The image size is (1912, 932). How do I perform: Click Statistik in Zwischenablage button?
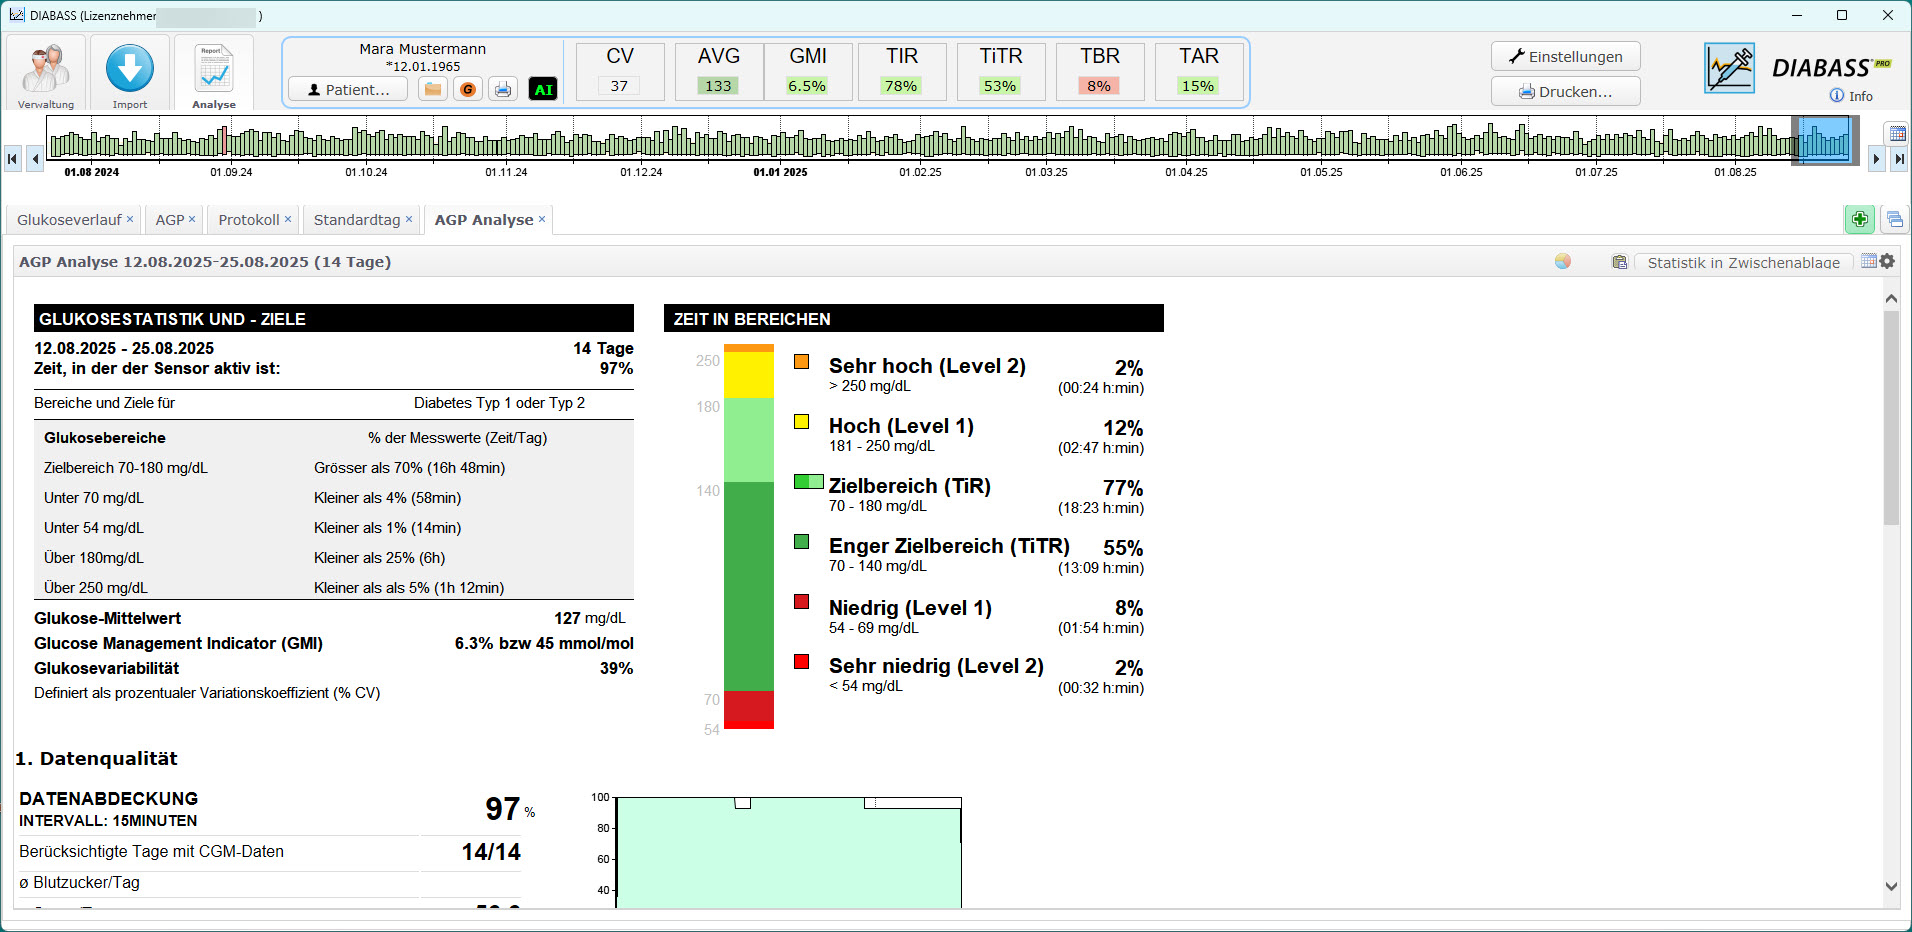[1743, 262]
